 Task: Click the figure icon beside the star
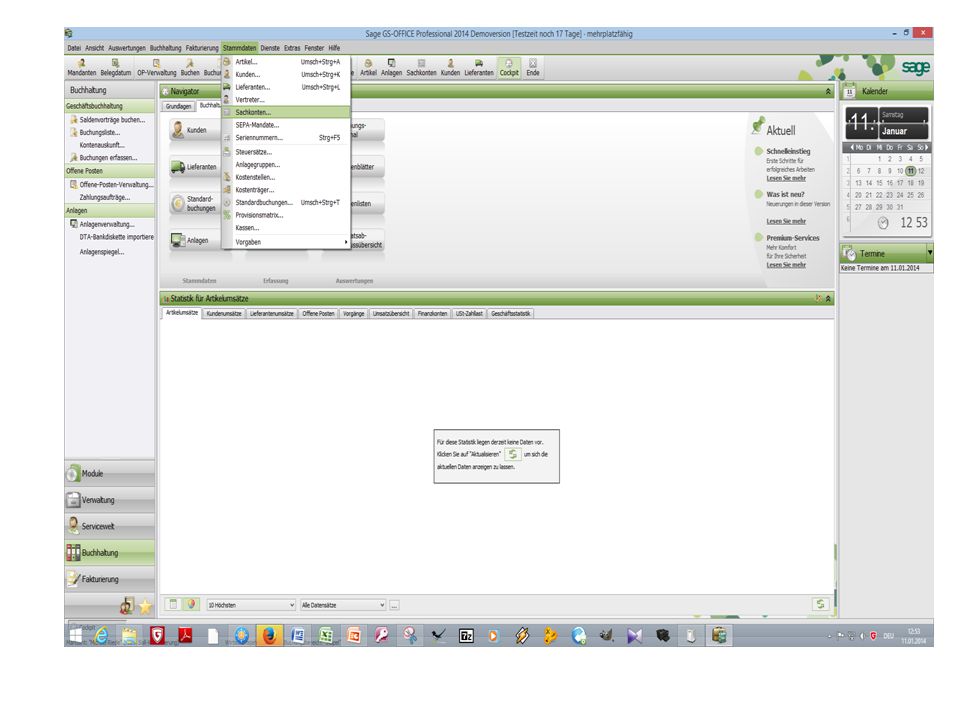127,606
